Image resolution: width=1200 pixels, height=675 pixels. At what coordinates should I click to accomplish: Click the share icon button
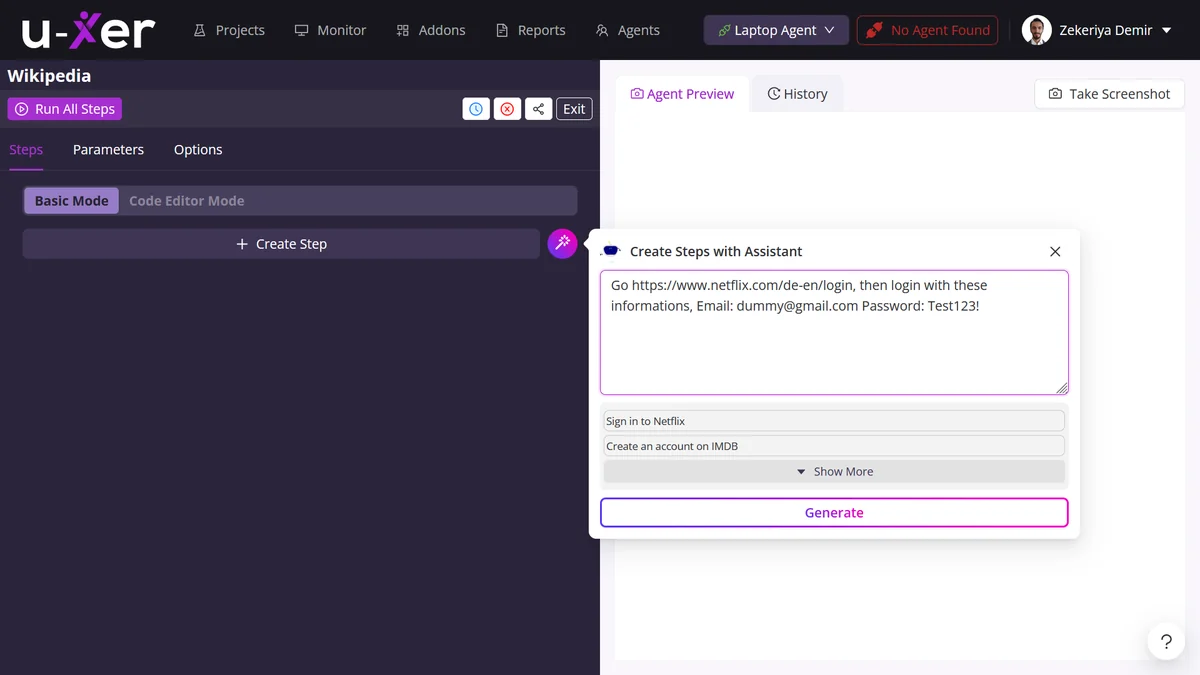(538, 109)
